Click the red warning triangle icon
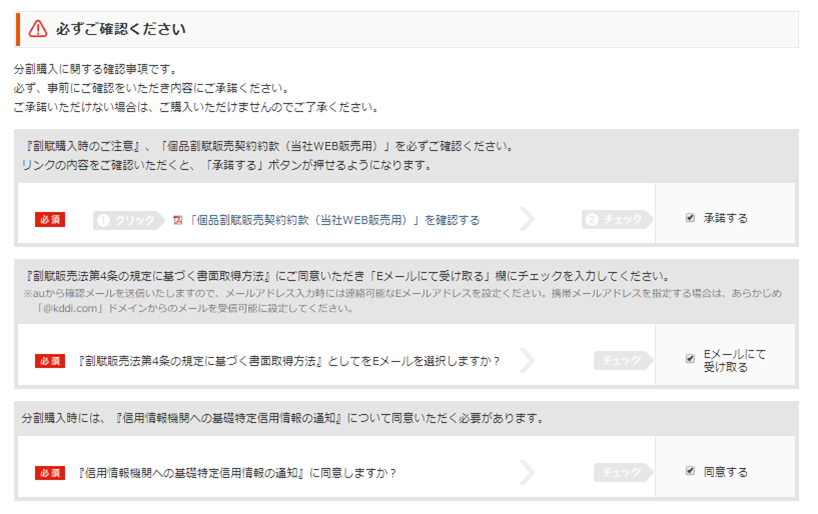Viewport: 818px width, 514px height. tap(38, 29)
